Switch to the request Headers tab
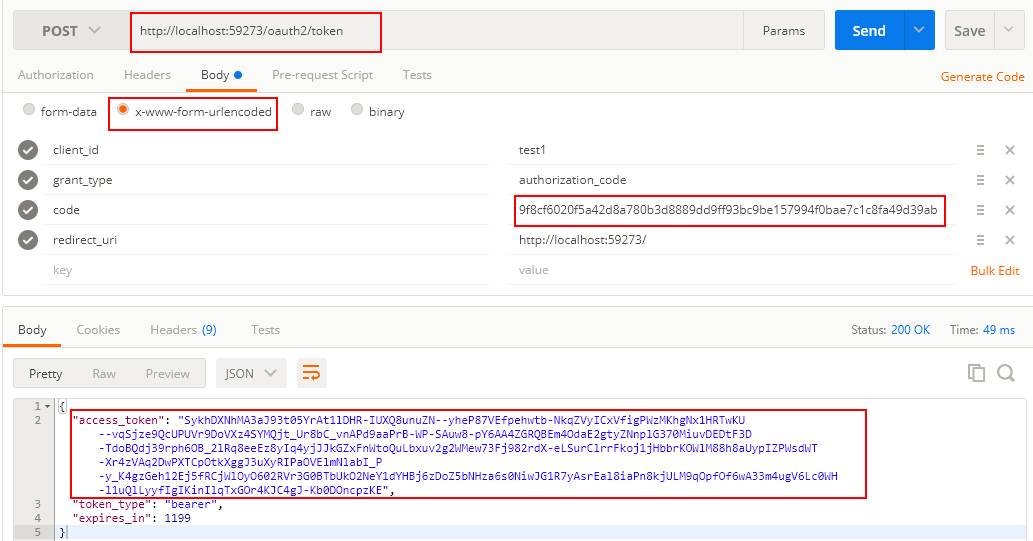The image size is (1033, 541). pos(147,74)
